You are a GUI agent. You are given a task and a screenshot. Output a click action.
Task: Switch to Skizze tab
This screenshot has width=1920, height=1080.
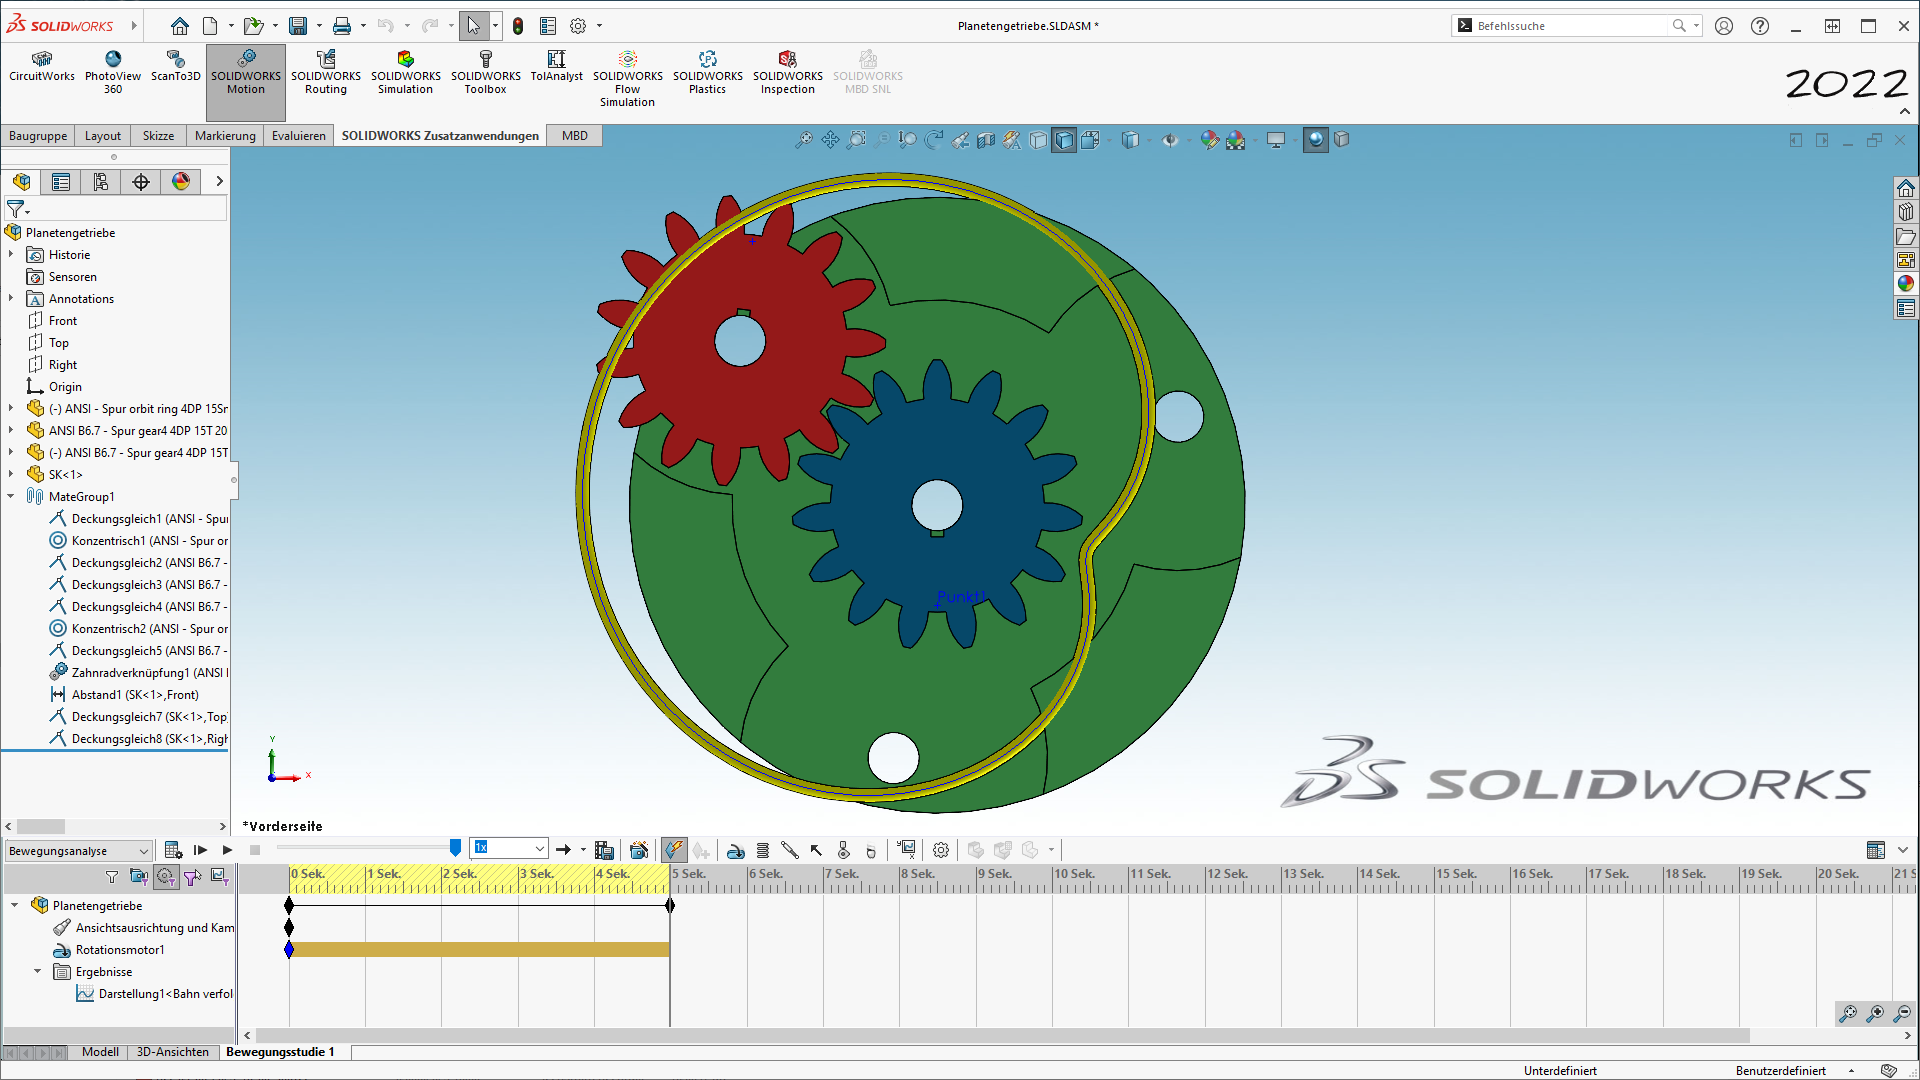(158, 136)
